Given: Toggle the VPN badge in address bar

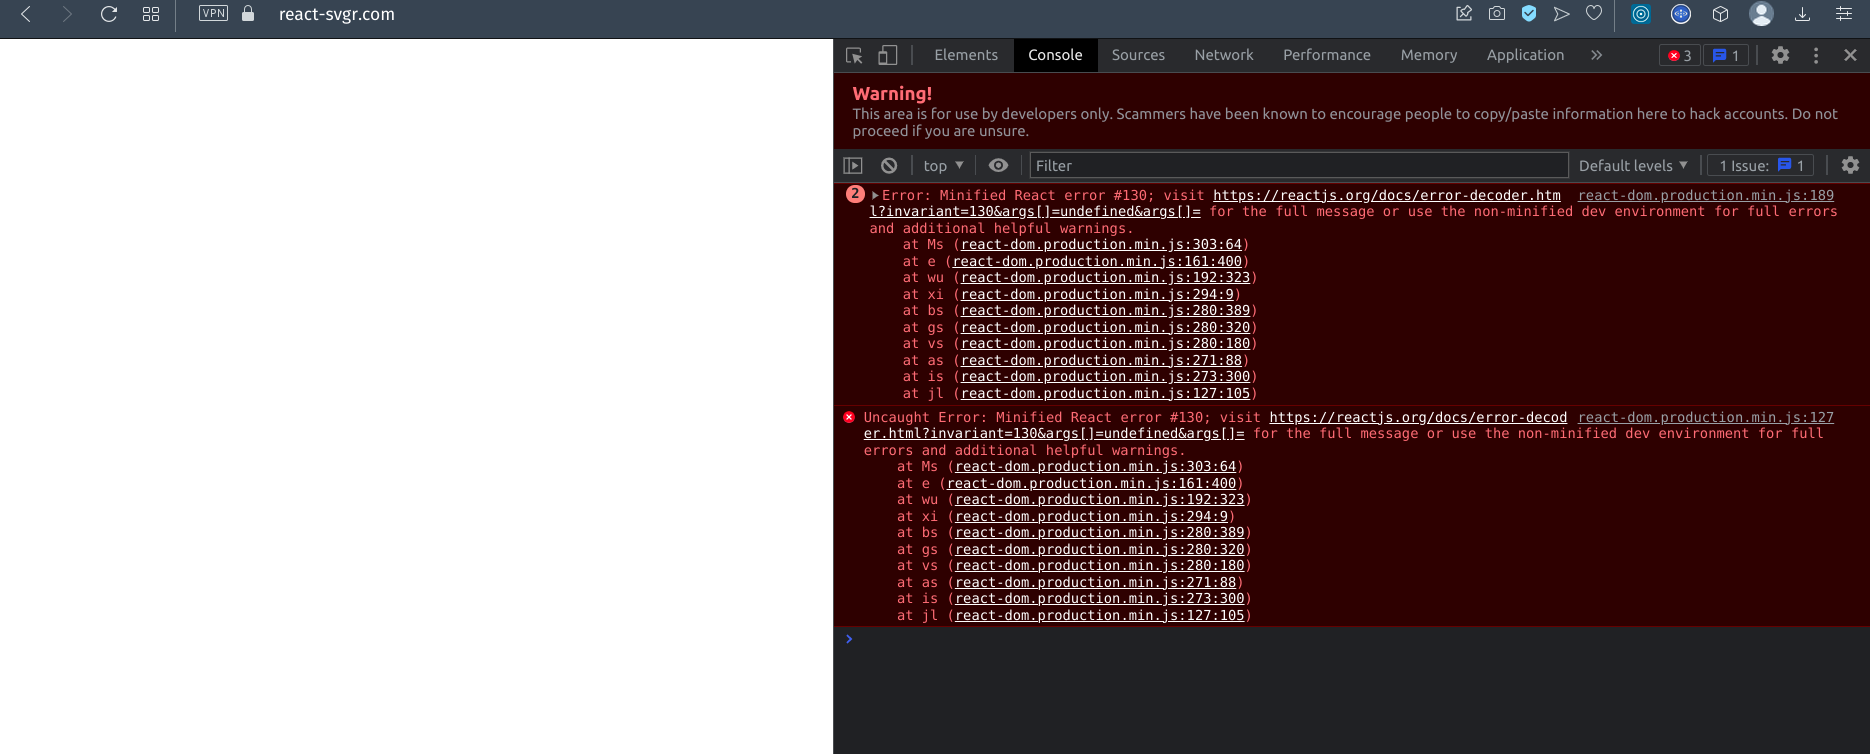Looking at the screenshot, I should pos(213,13).
